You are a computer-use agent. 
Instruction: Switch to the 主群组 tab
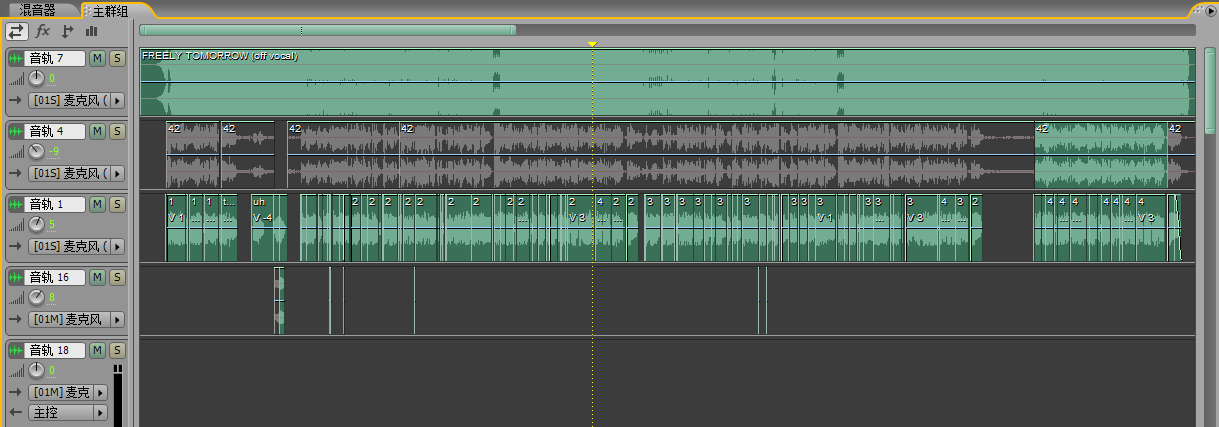tap(110, 10)
